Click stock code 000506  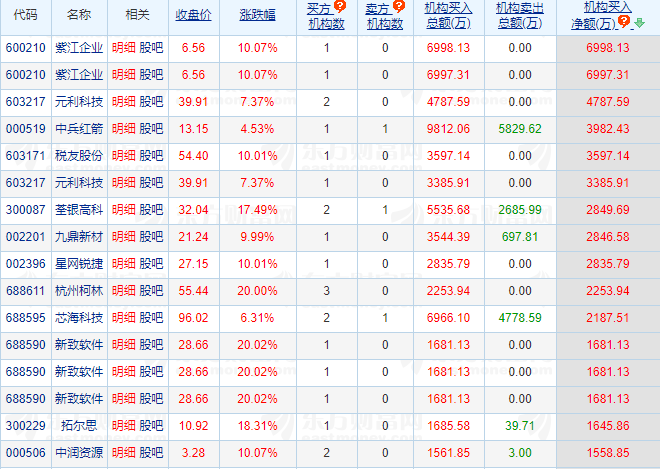coord(26,453)
